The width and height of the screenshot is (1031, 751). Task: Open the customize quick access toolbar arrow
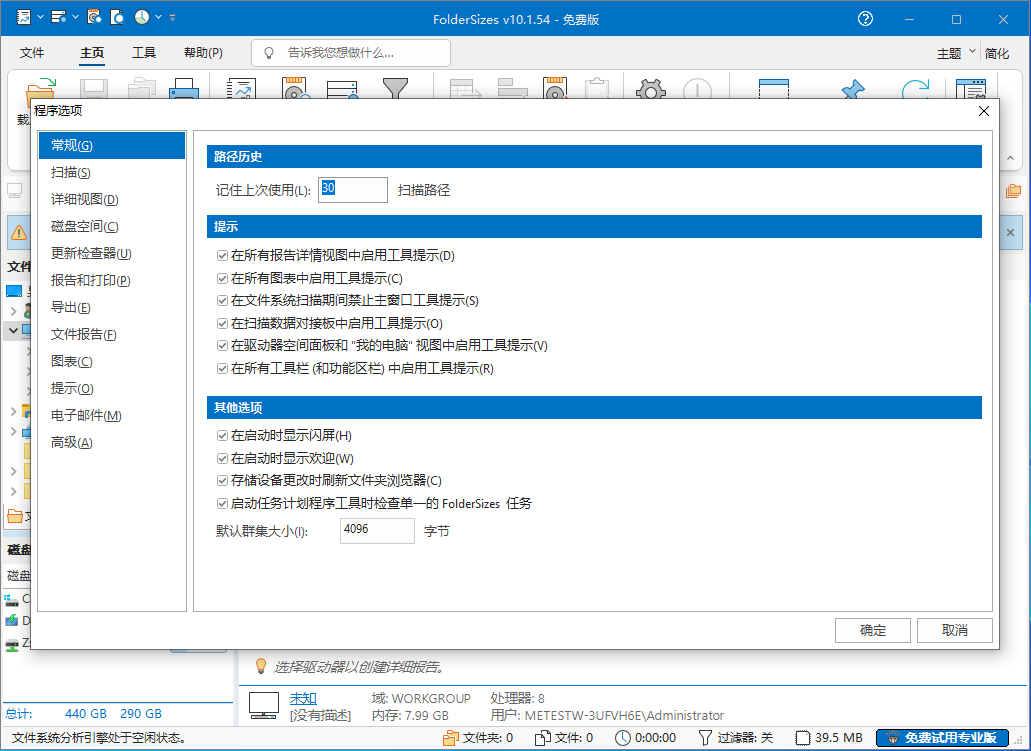172,18
